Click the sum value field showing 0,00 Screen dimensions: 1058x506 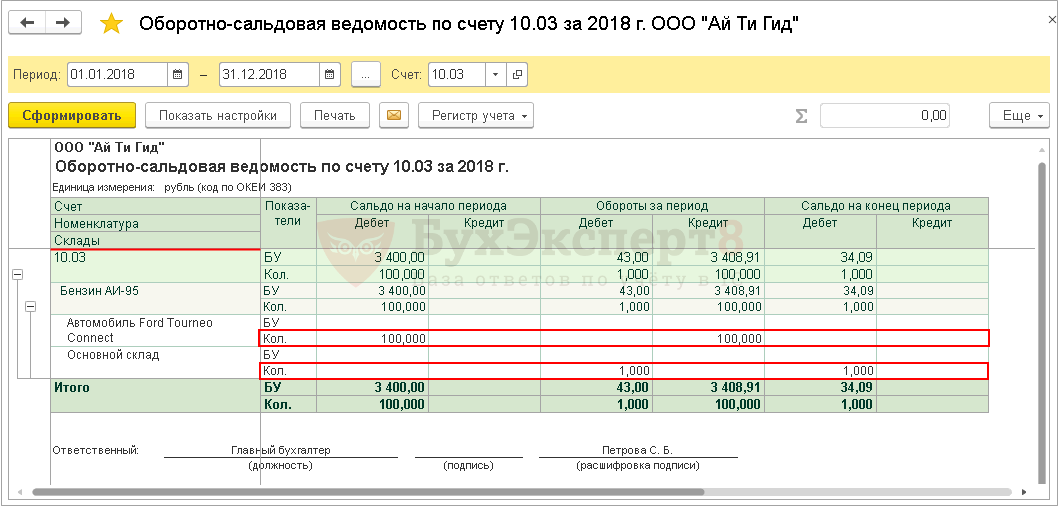tap(884, 116)
